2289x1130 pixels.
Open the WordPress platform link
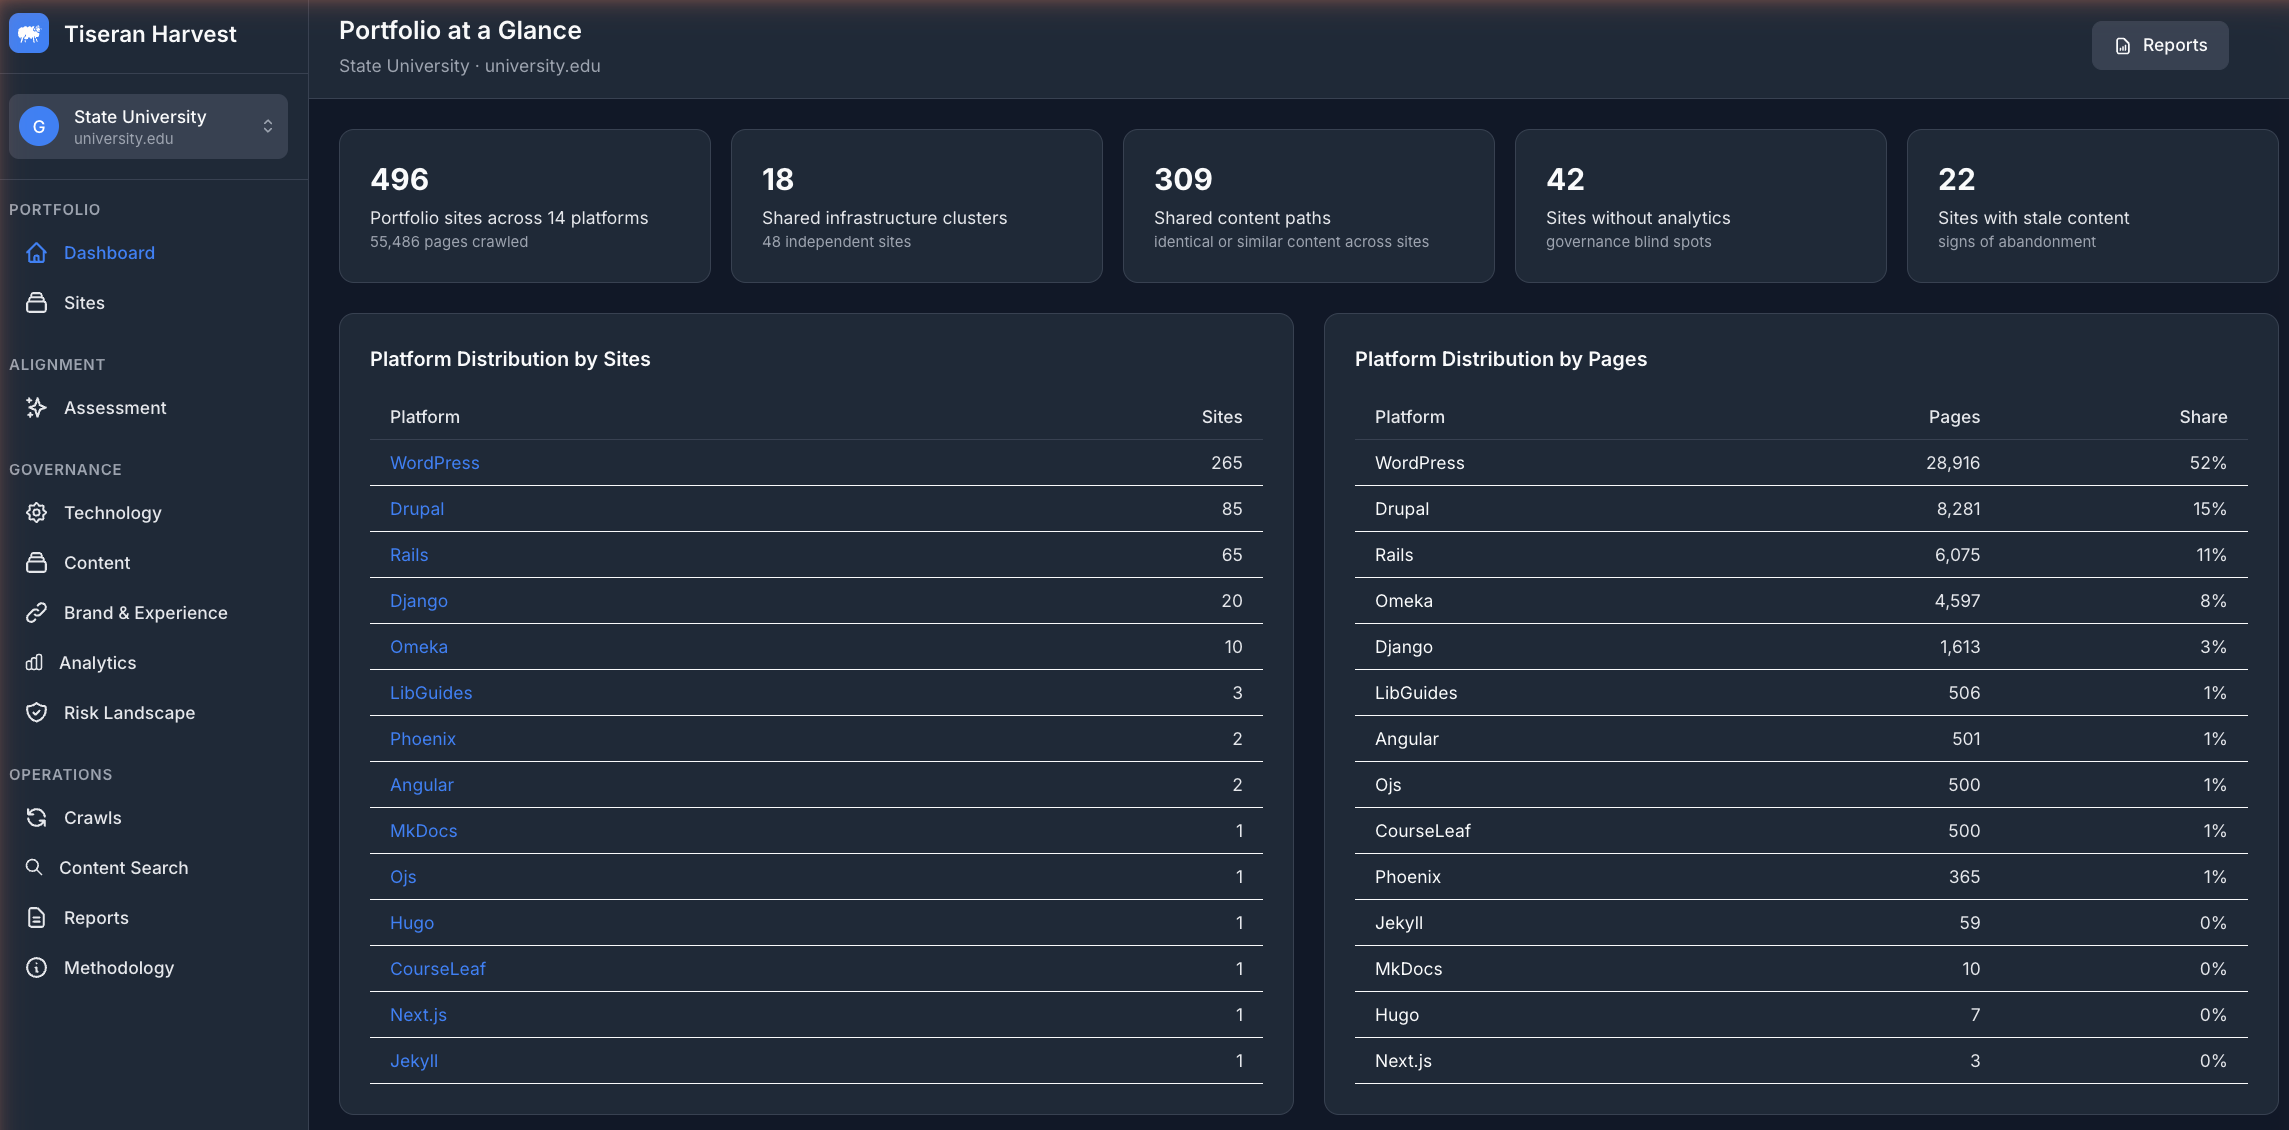[434, 462]
